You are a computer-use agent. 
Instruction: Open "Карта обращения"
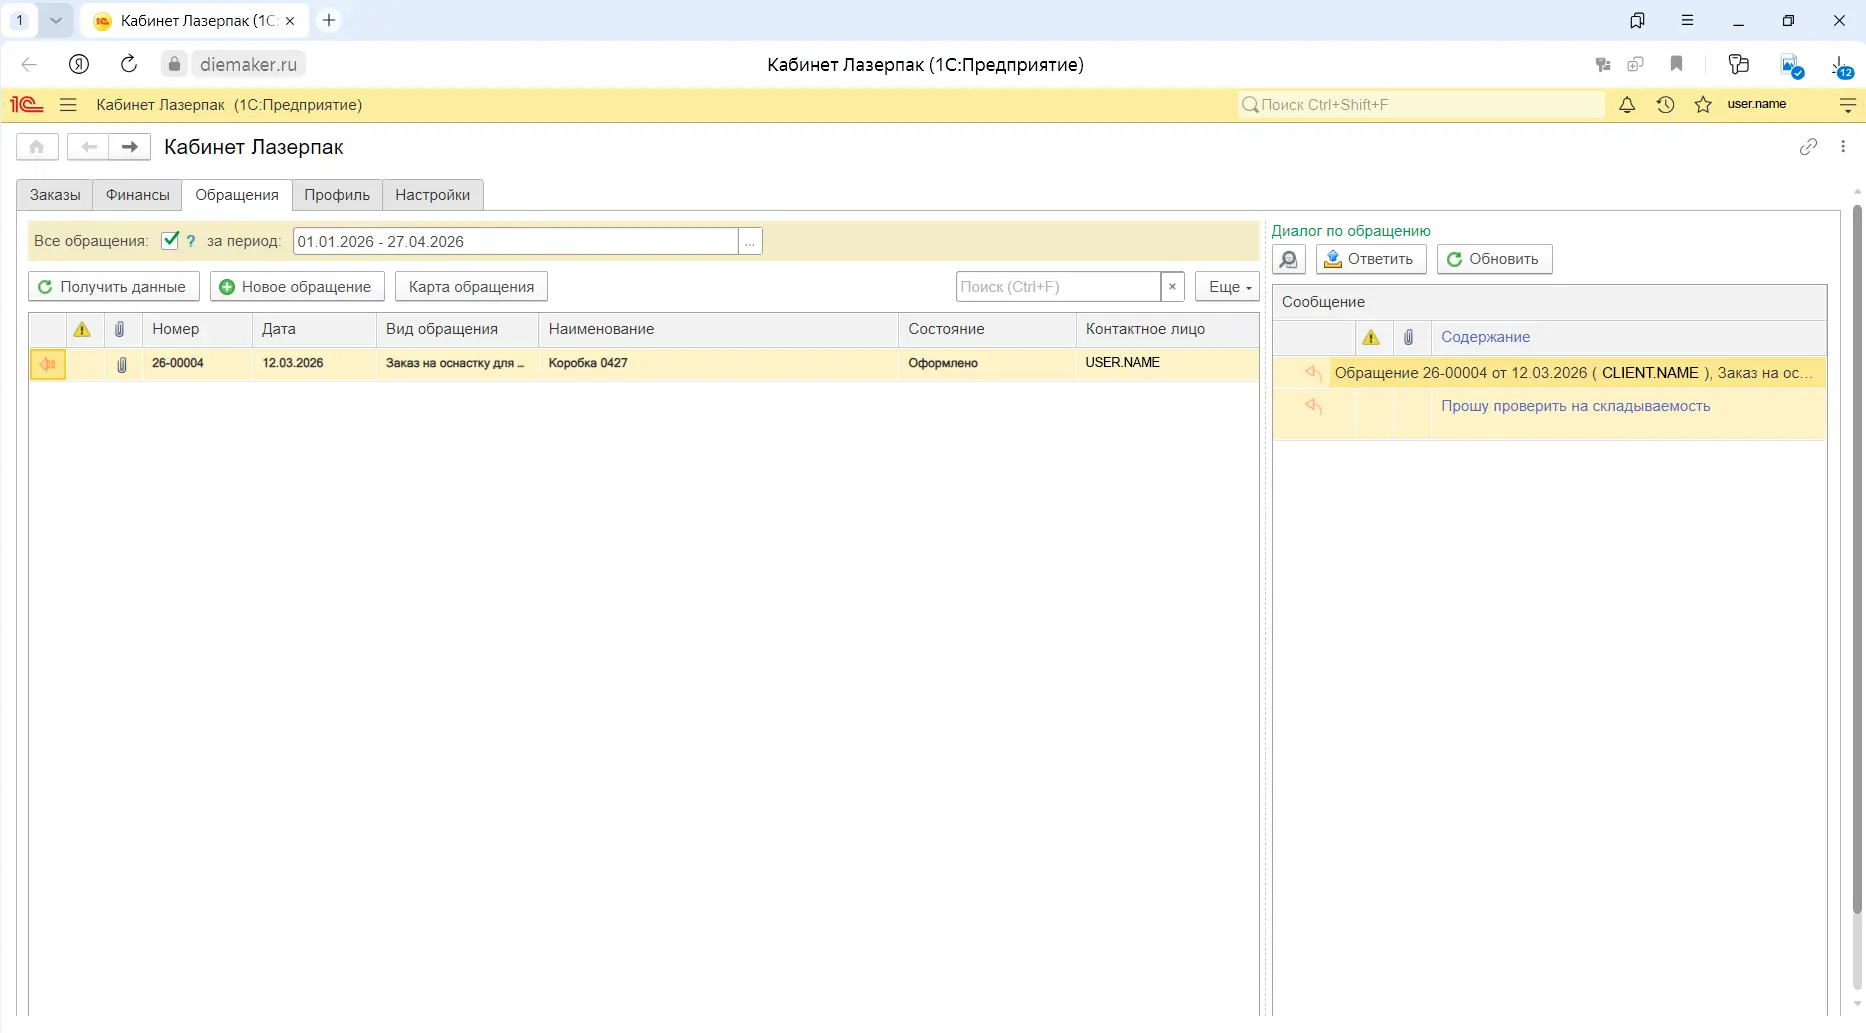click(471, 287)
